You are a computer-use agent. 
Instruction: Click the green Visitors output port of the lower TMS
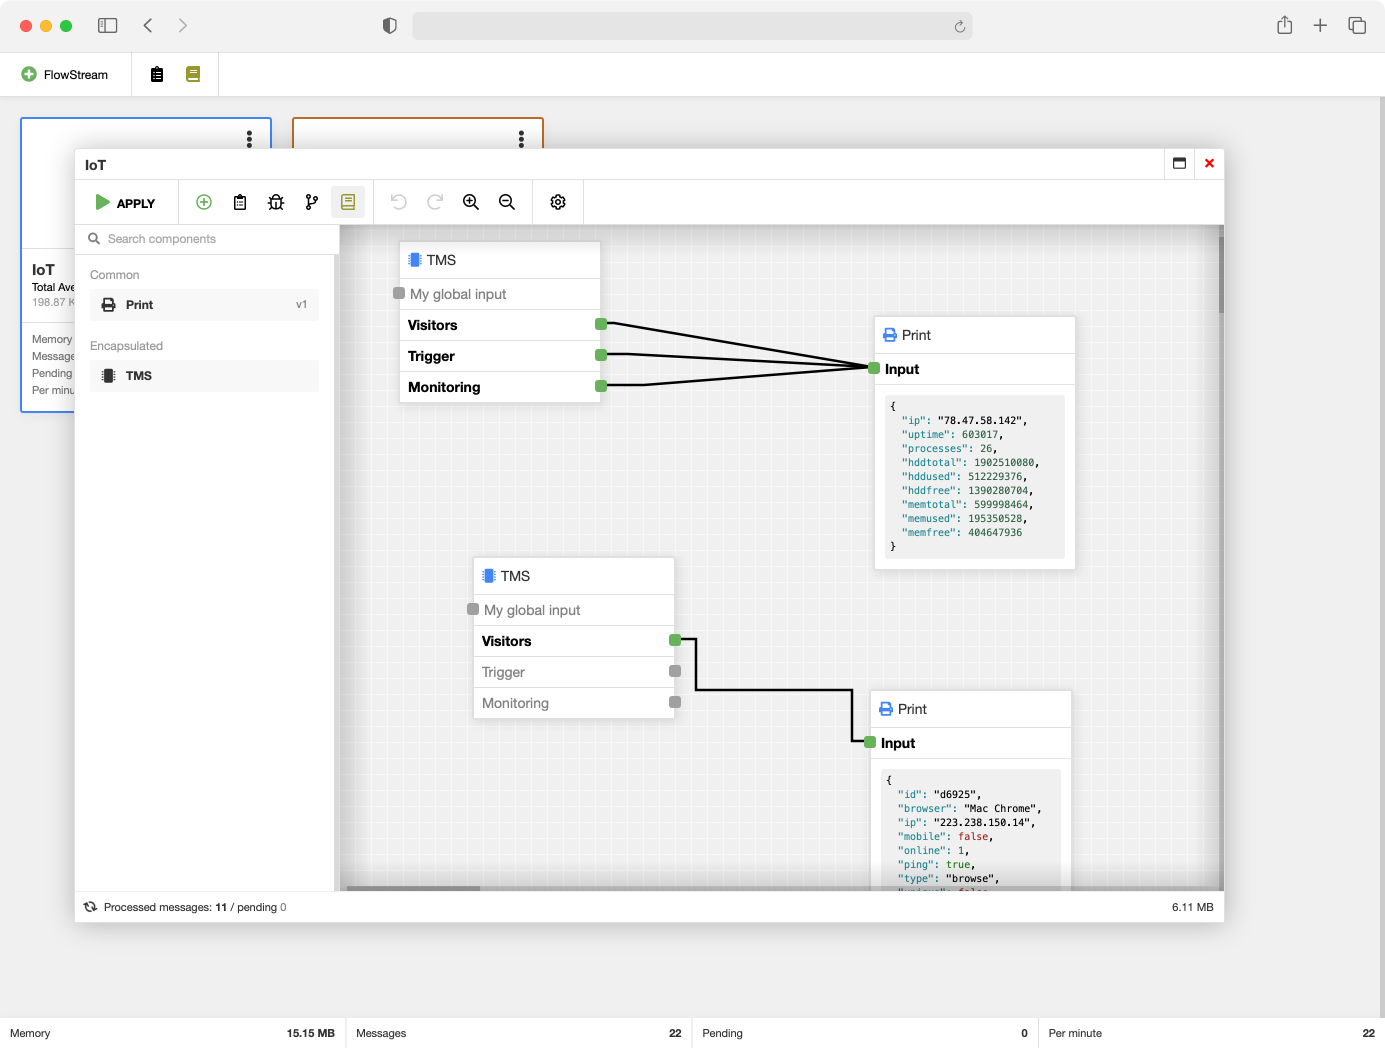675,640
